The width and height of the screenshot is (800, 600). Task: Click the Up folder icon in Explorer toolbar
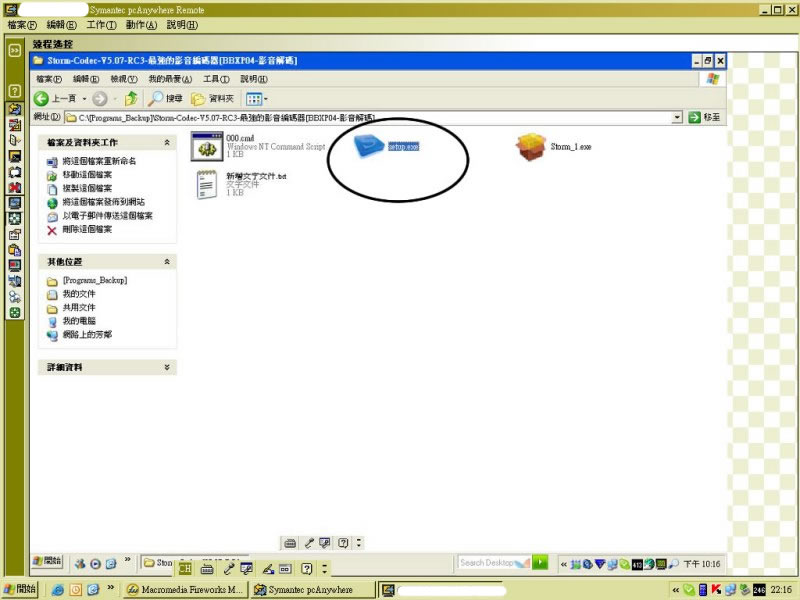(131, 98)
